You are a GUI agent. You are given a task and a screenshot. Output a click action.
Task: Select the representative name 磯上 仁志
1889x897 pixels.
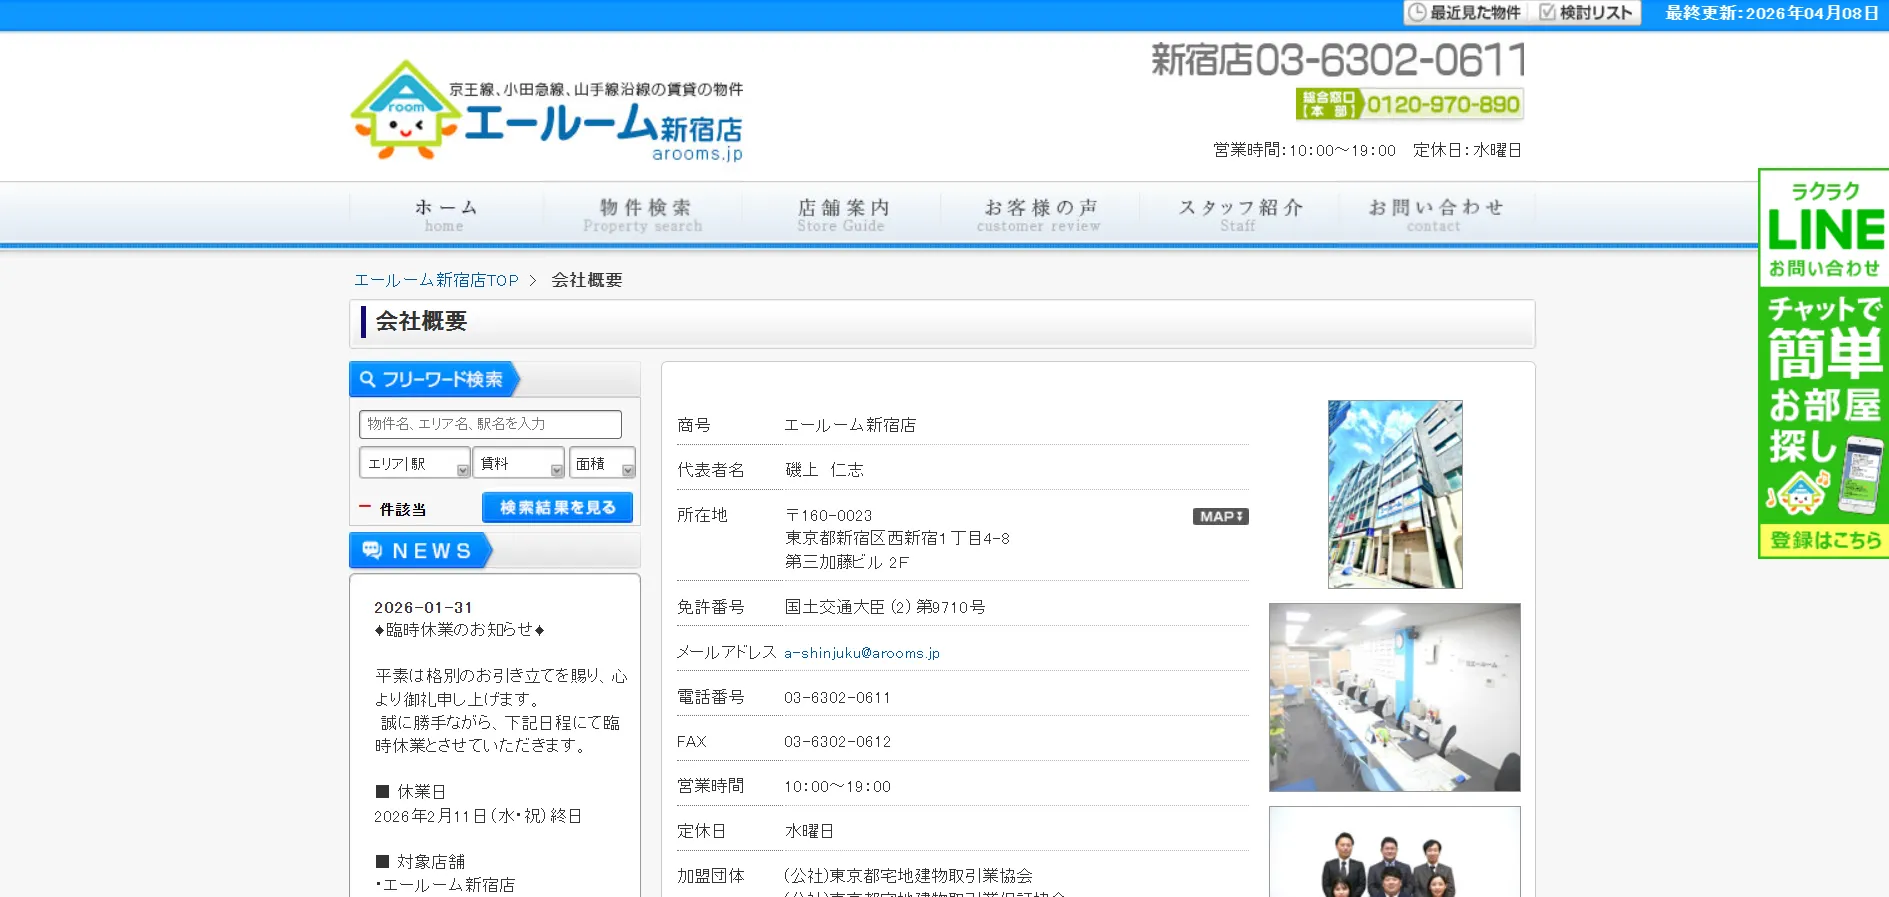[x=824, y=470]
